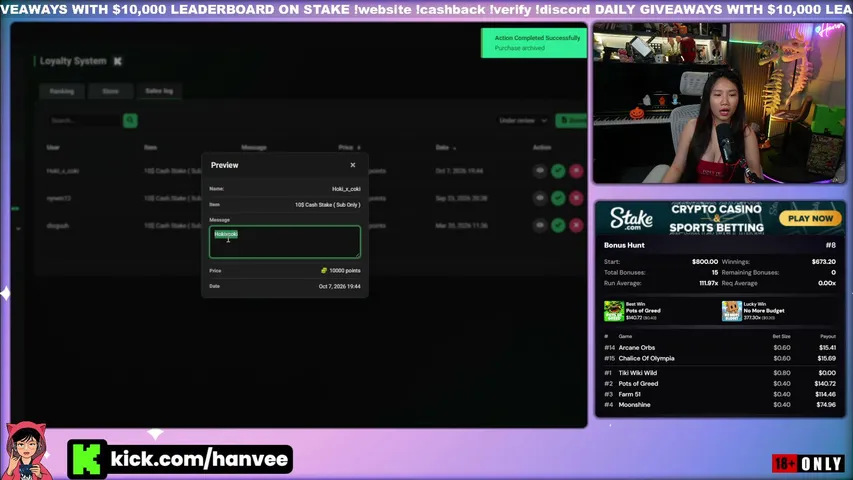Sort the table by Date column
The image size is (853, 480).
tap(446, 147)
